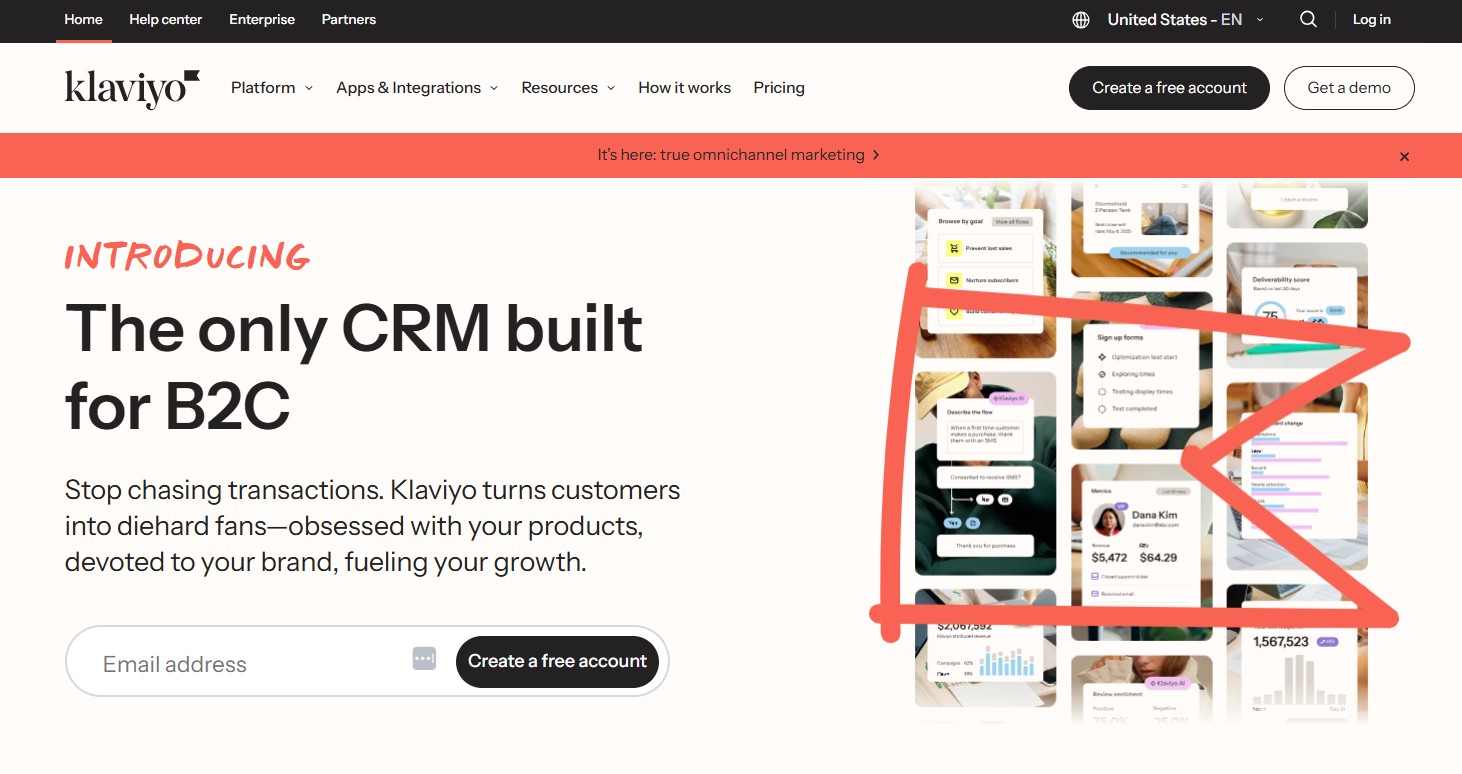The height and width of the screenshot is (774, 1462).
Task: Click the Get a demo button
Action: pyautogui.click(x=1348, y=87)
